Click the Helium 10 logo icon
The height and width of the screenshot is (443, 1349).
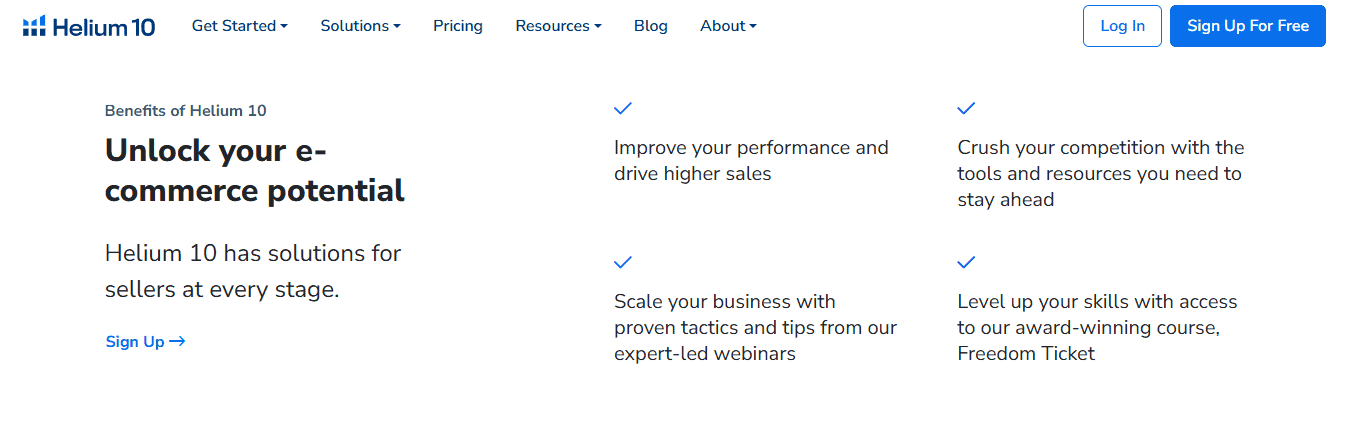click(34, 26)
